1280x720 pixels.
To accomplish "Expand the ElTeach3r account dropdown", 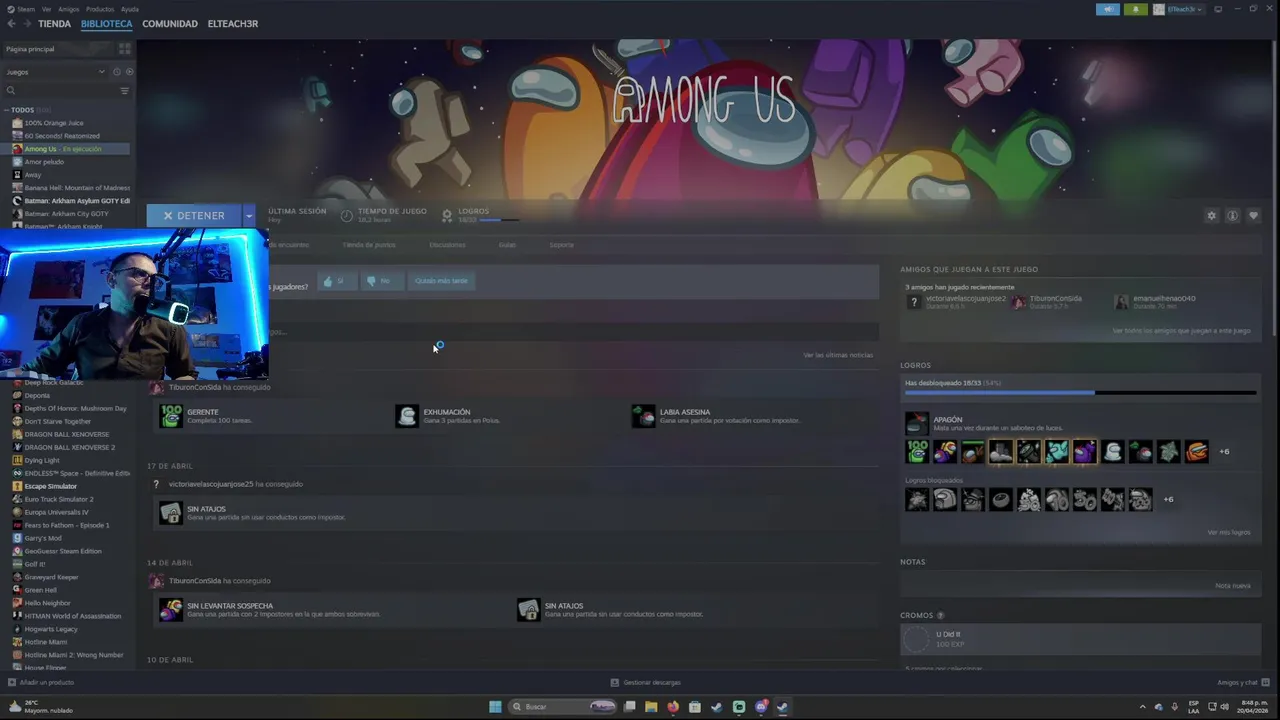I will pyautogui.click(x=1177, y=9).
